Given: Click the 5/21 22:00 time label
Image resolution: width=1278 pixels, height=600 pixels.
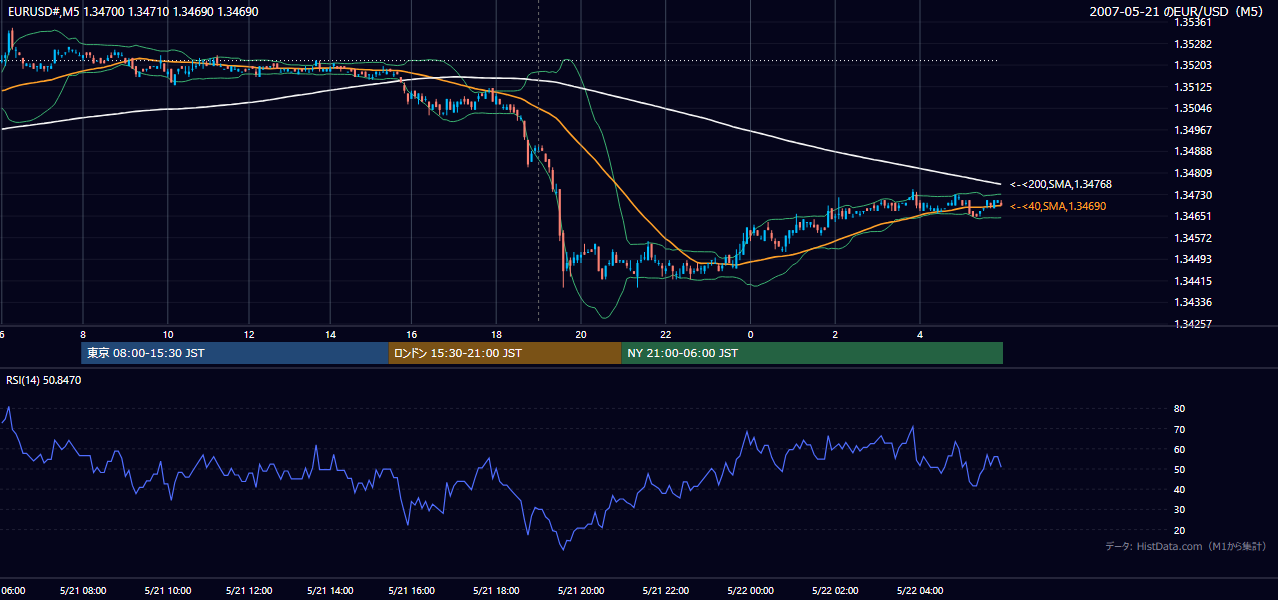Looking at the screenshot, I should pyautogui.click(x=664, y=591).
